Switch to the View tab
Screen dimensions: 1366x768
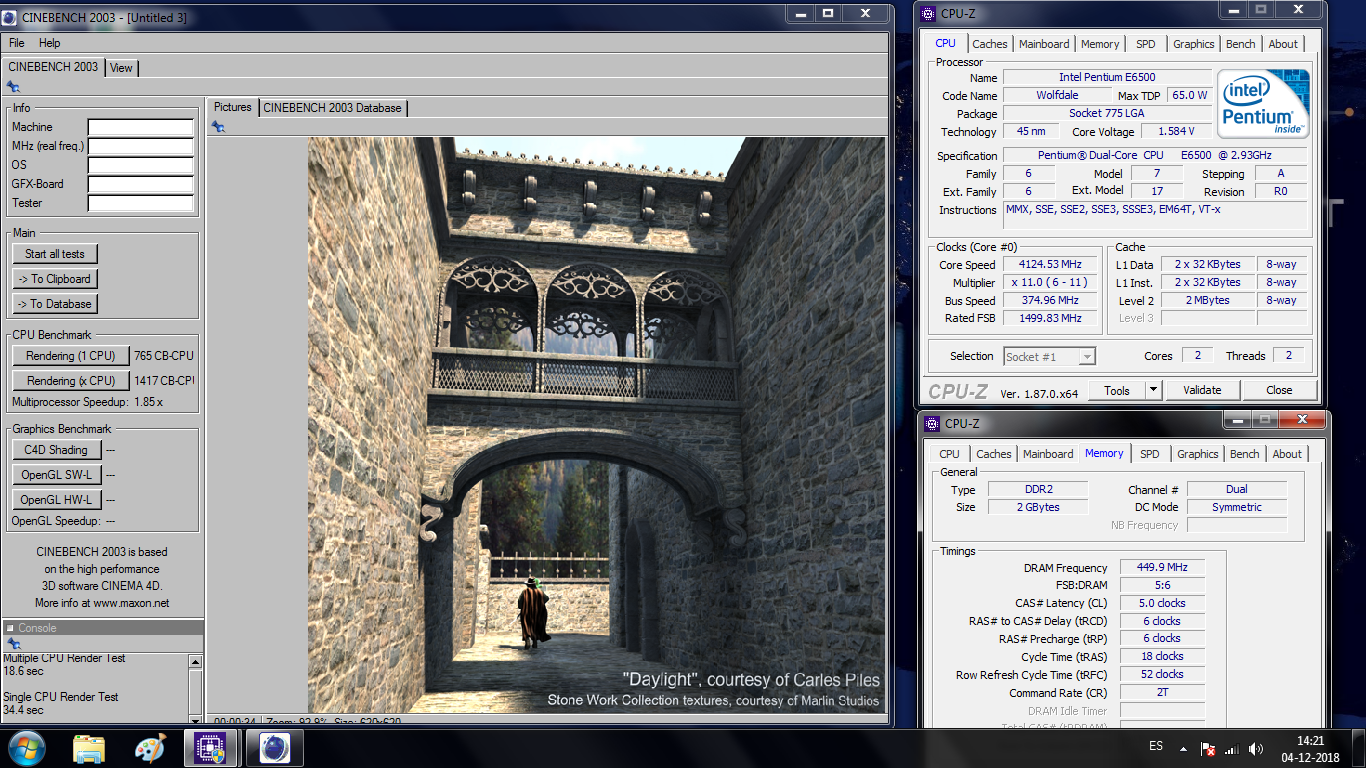pos(121,68)
